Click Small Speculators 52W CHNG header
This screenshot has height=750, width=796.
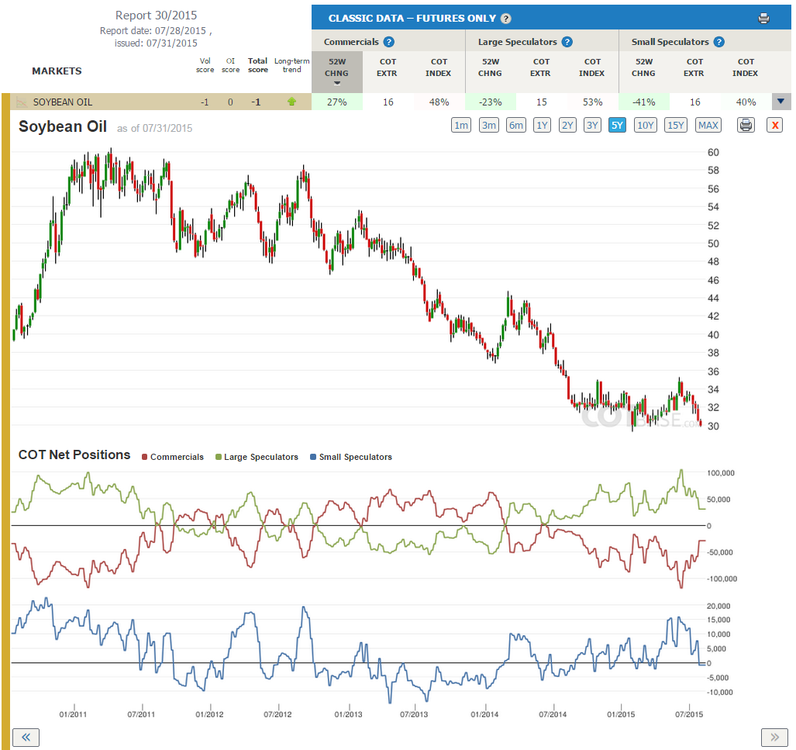[644, 68]
